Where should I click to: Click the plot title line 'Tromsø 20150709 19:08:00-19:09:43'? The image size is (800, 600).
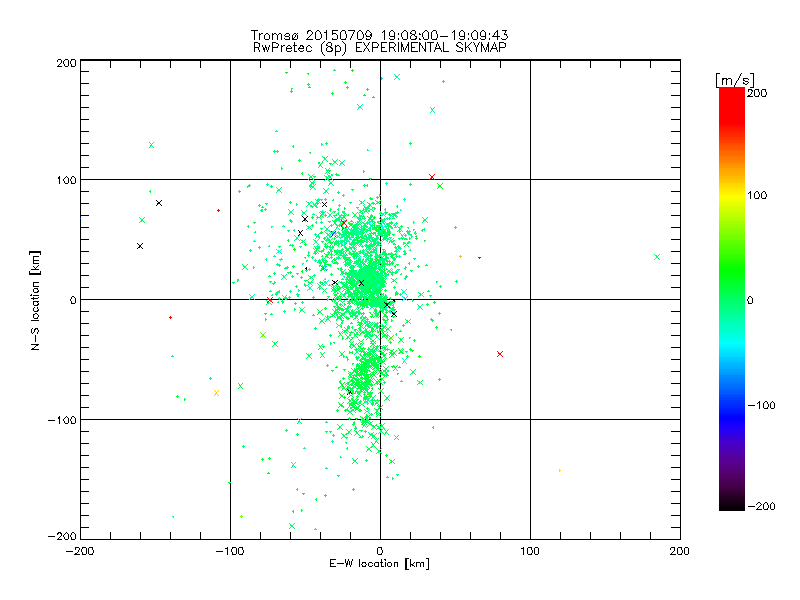pos(379,35)
